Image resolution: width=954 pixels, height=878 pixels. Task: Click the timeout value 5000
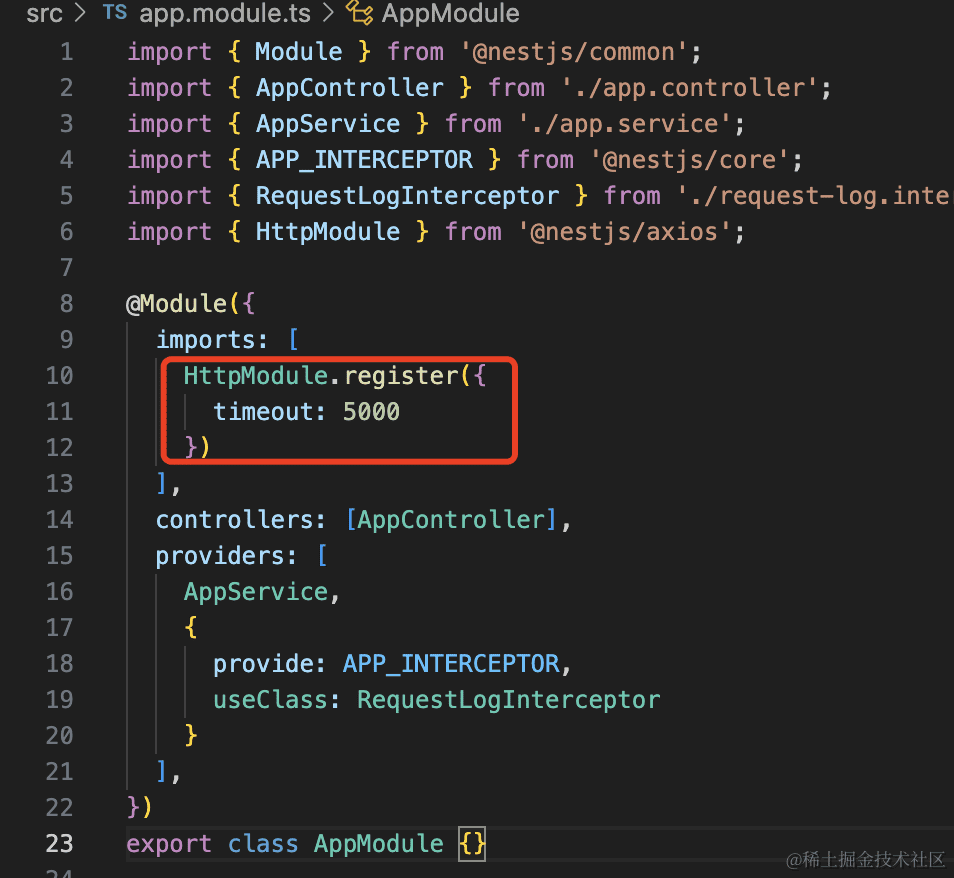[x=371, y=411]
